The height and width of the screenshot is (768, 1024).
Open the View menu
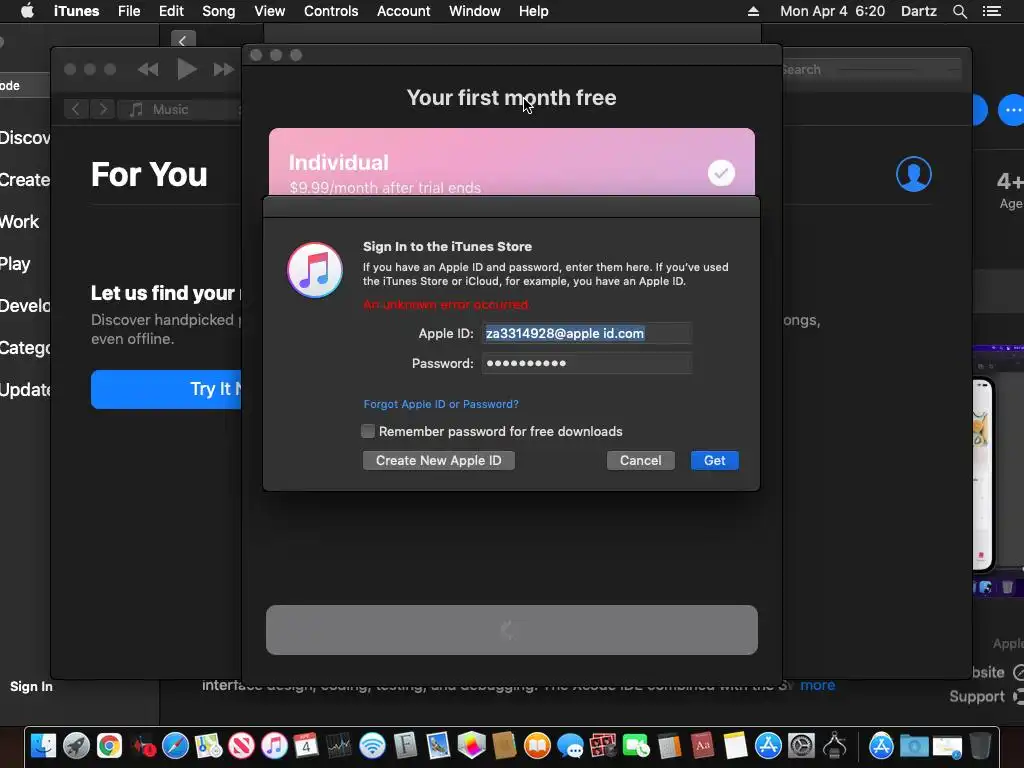click(x=269, y=11)
